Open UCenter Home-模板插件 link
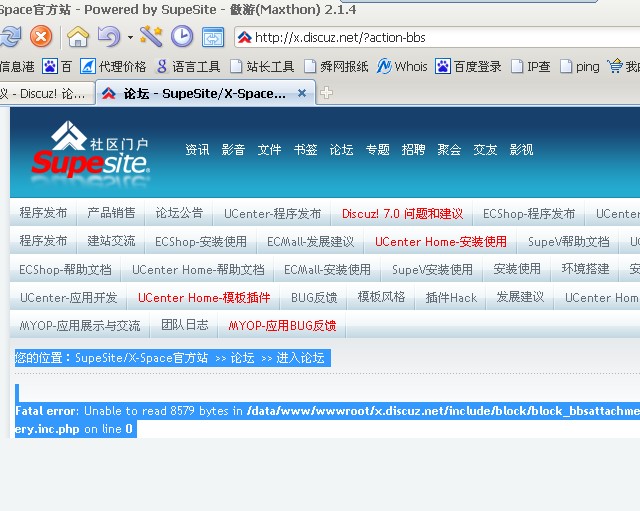Screen dimensions: 640x511 [x=204, y=298]
